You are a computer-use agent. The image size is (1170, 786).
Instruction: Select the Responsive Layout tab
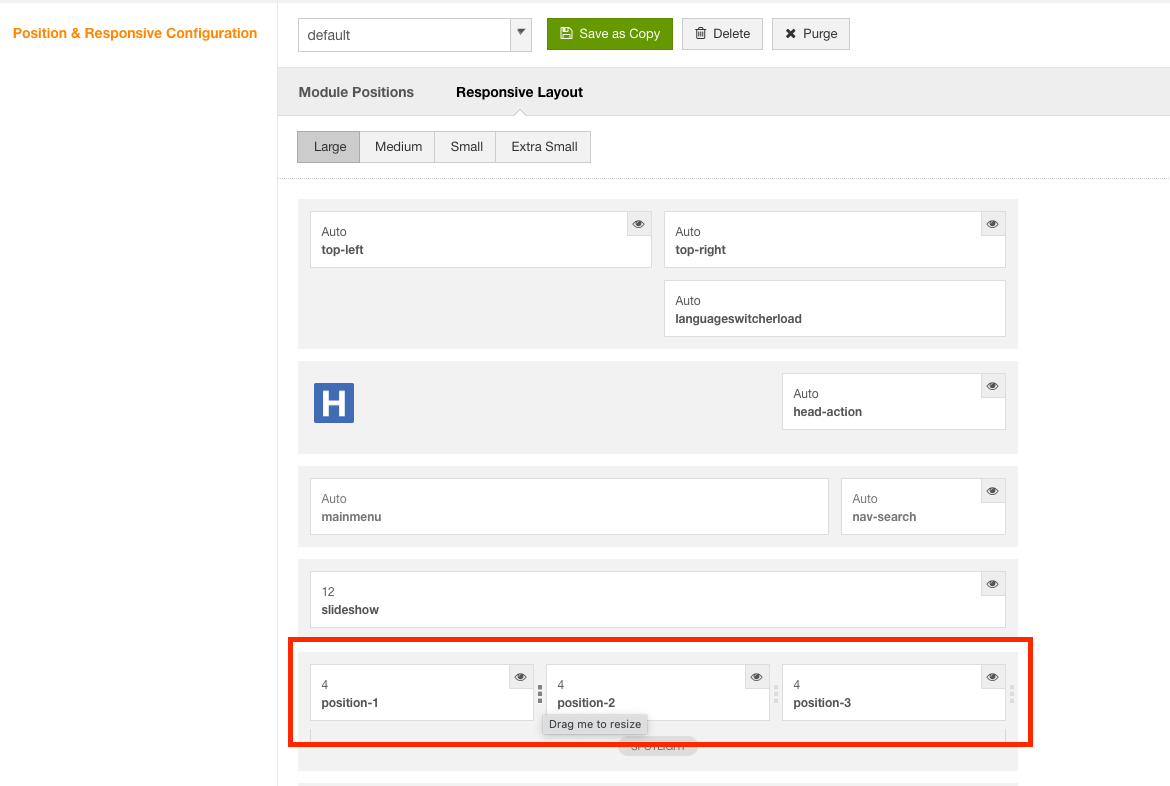point(519,92)
